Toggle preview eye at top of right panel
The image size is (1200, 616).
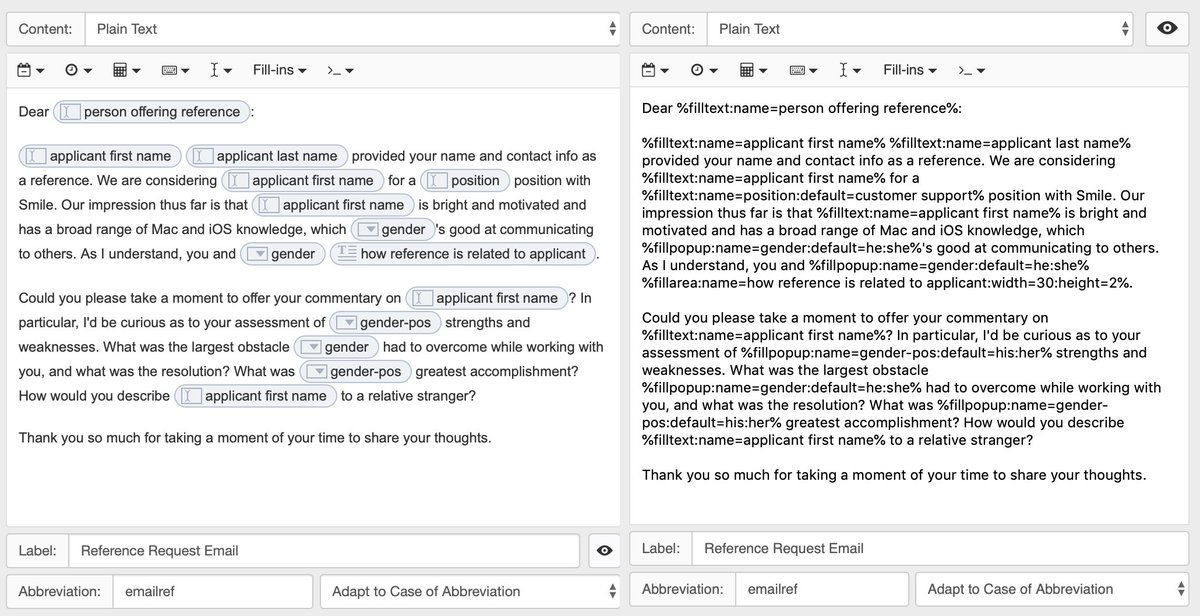tap(1167, 29)
